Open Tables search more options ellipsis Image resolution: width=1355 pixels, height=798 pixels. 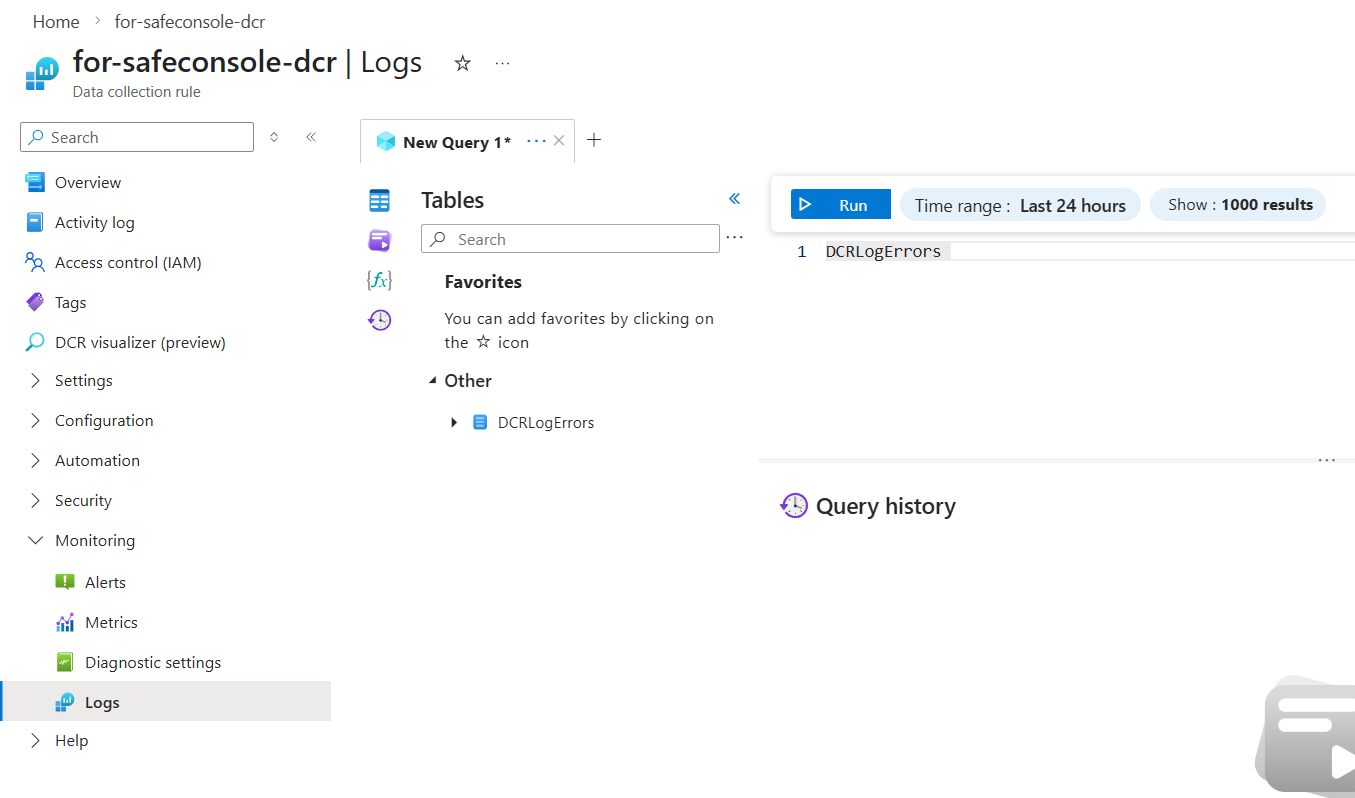tap(734, 238)
